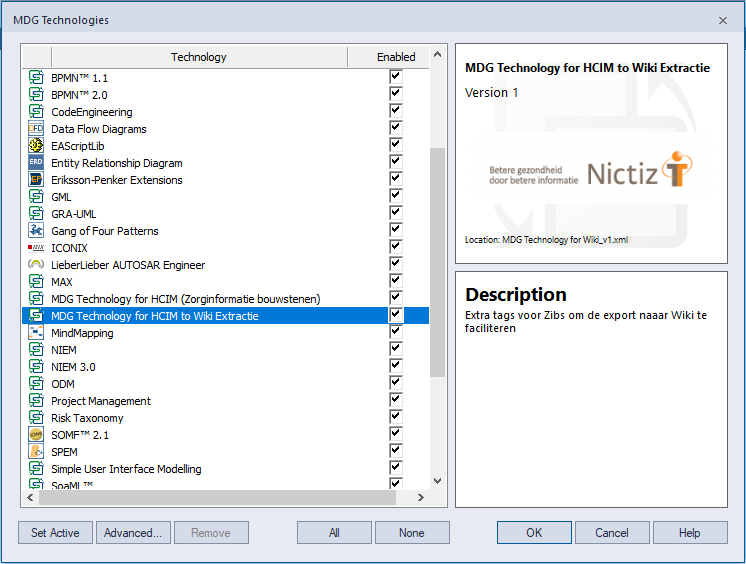Click the MindMapping row icon
Viewport: 746px width, 564px height.
point(36,333)
